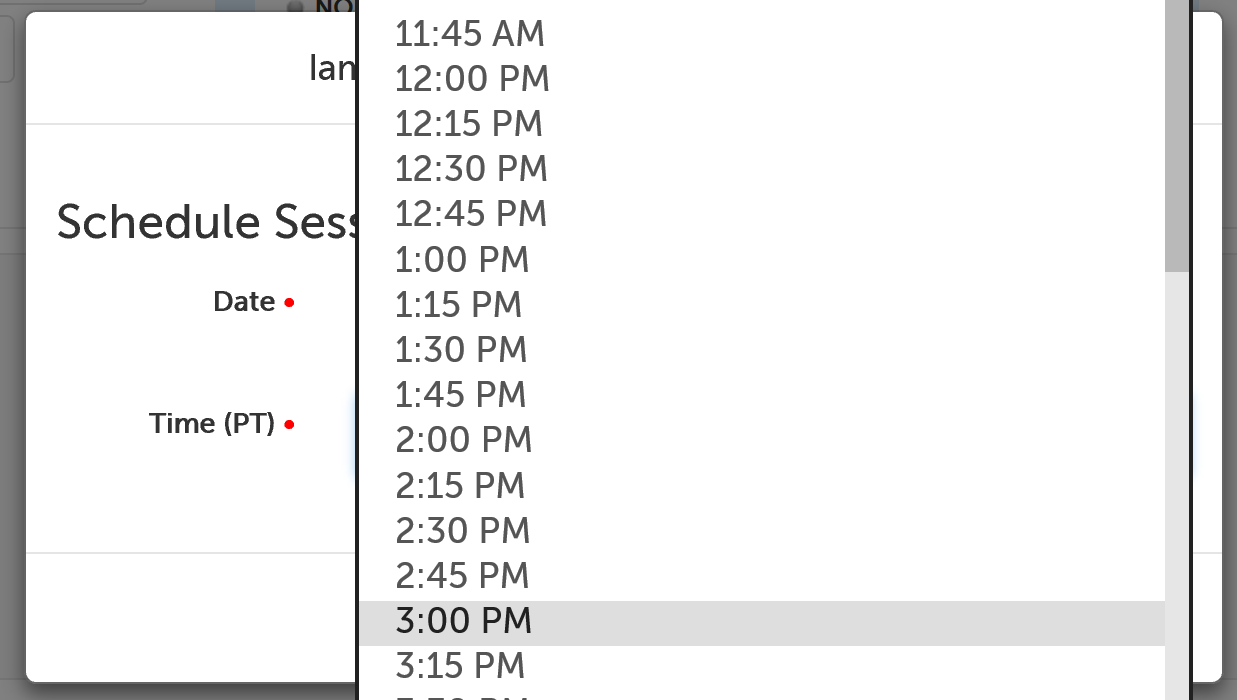The width and height of the screenshot is (1237, 700).
Task: Click the Time (PT) field label
Action: (212, 423)
